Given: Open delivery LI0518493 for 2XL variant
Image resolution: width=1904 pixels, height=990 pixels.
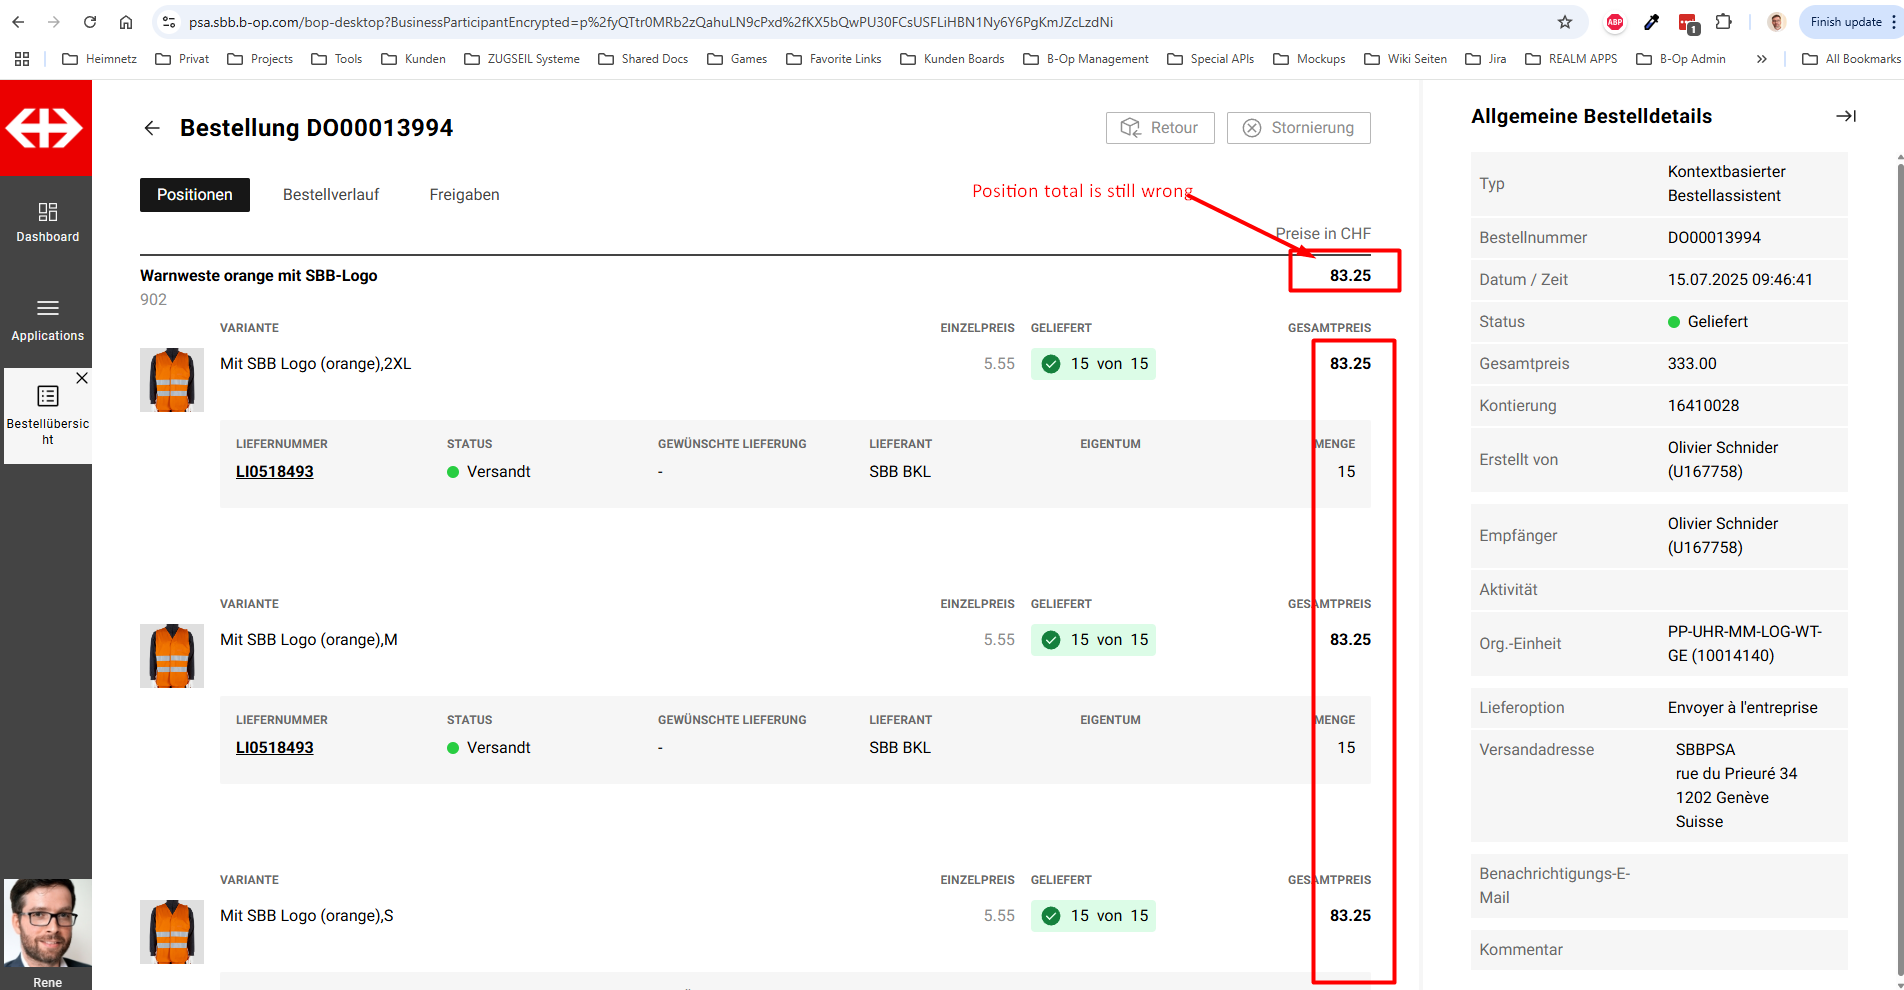Looking at the screenshot, I should click(x=274, y=472).
